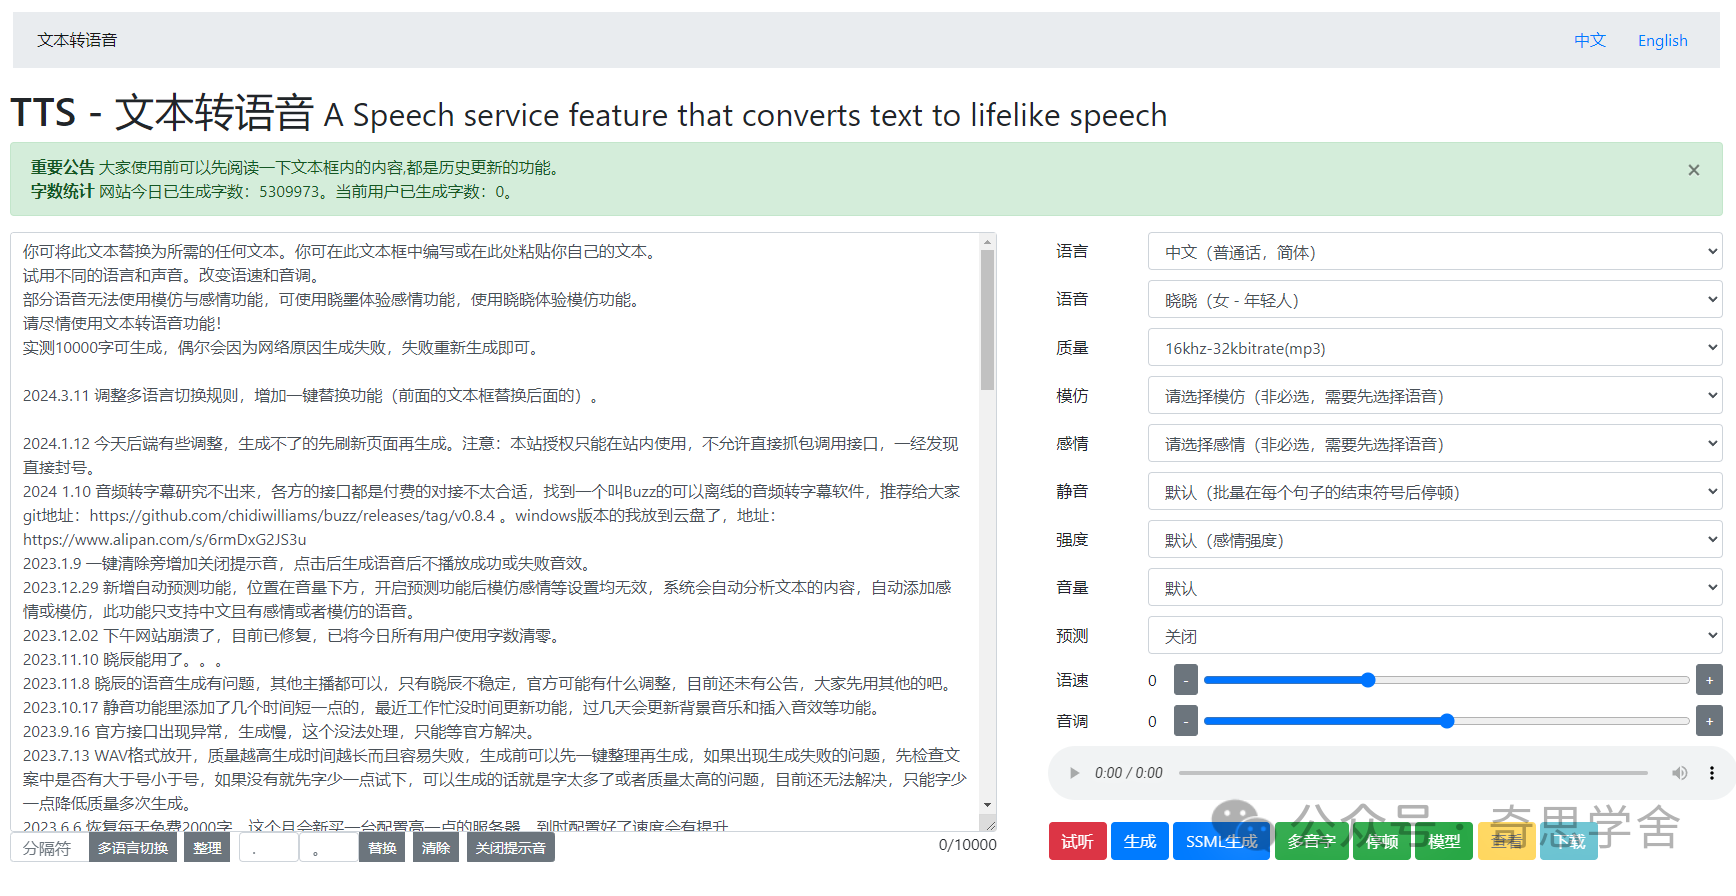Screen dimensions: 1736x896
Task: Lower pitch with the minus button
Action: pos(1186,721)
